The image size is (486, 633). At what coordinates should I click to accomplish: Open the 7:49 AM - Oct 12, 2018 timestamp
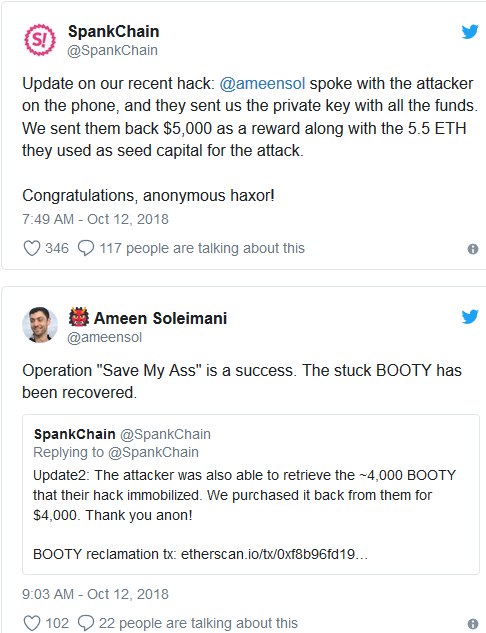(x=95, y=219)
